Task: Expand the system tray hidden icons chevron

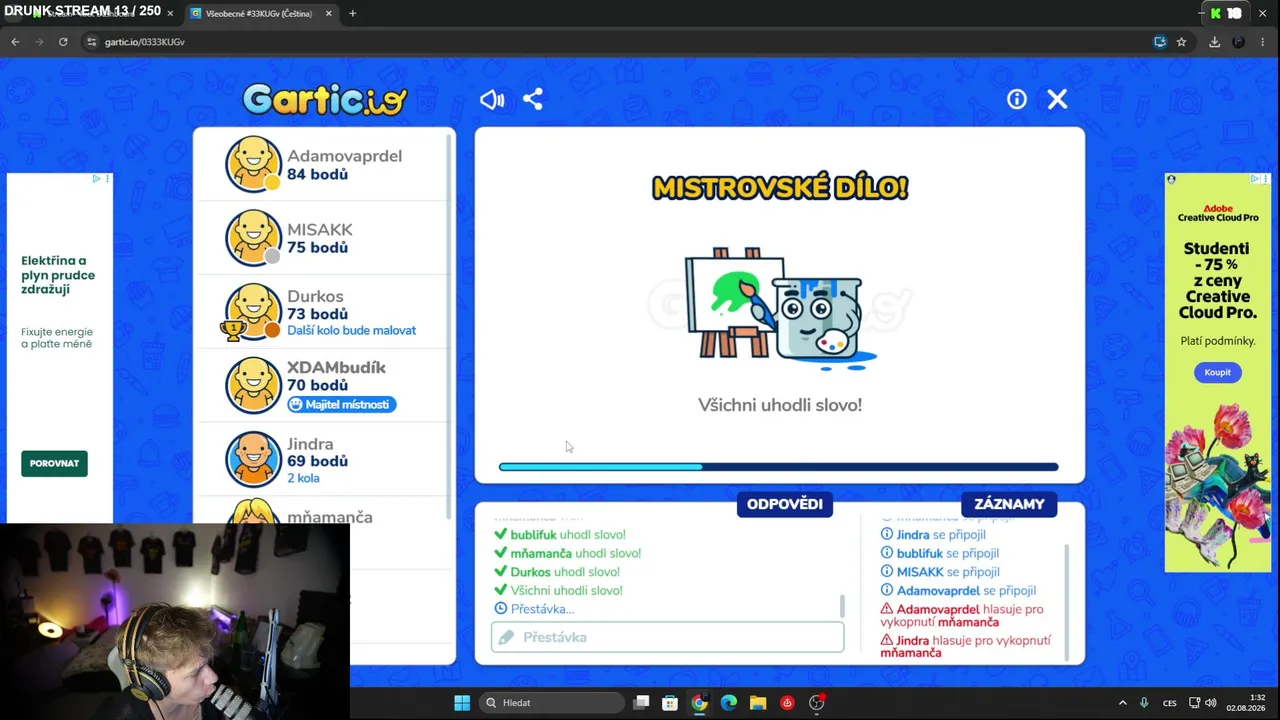Action: 1122,703
